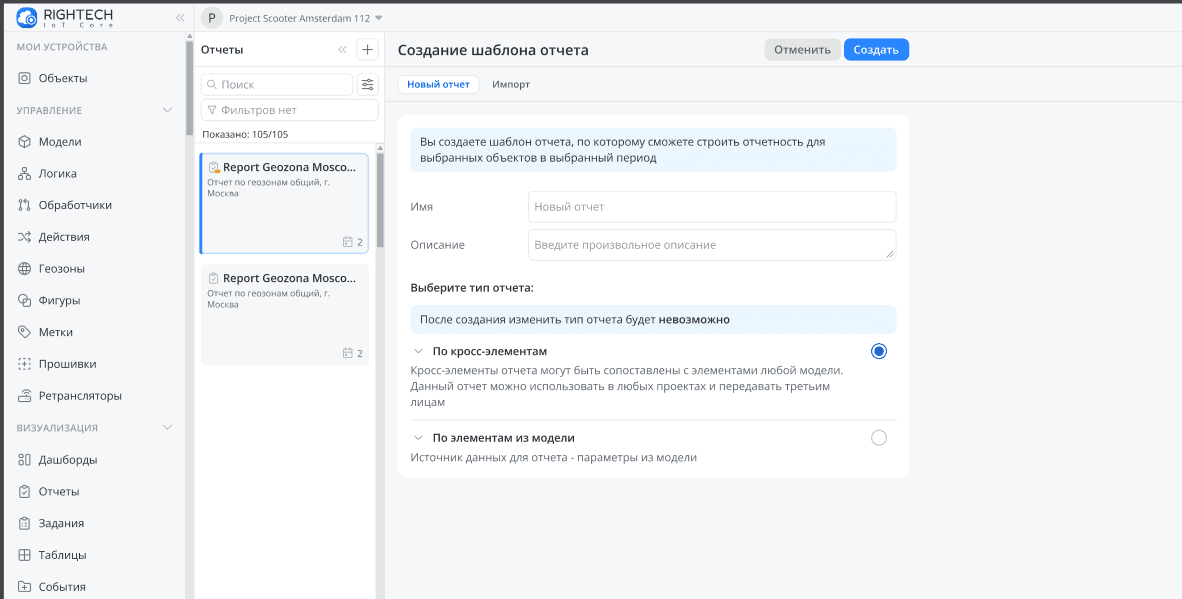Click the Tags label icon (Метки)
The width and height of the screenshot is (1182, 599).
[25, 332]
